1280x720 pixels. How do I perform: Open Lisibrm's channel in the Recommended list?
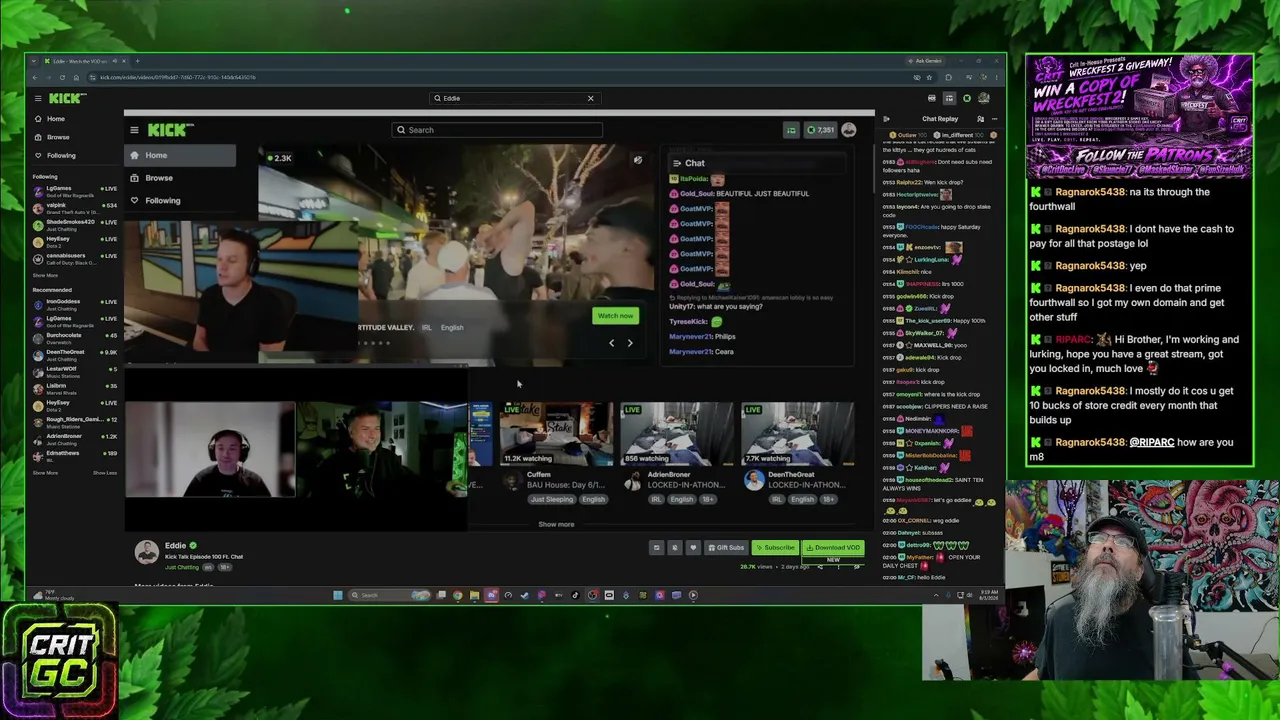click(x=75, y=388)
